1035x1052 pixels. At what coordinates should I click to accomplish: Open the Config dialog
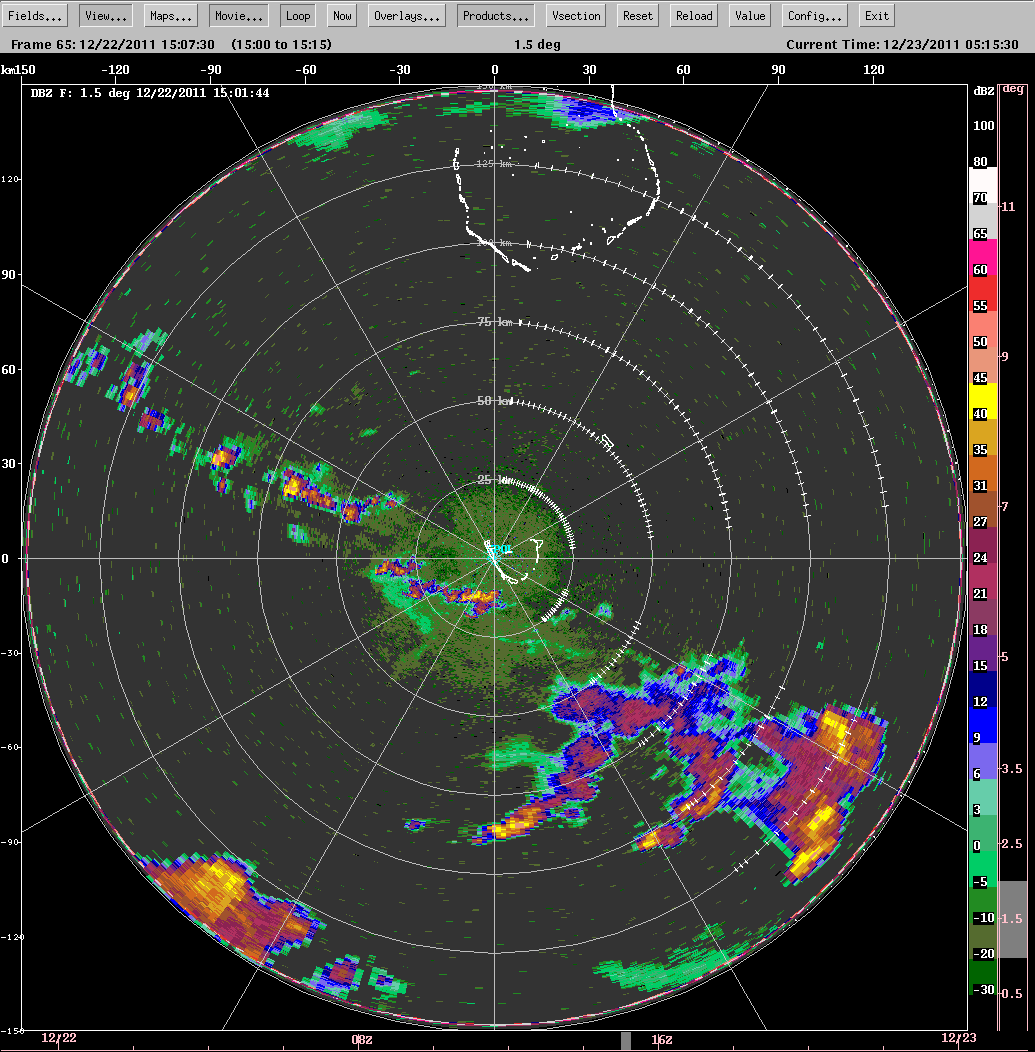(x=815, y=16)
